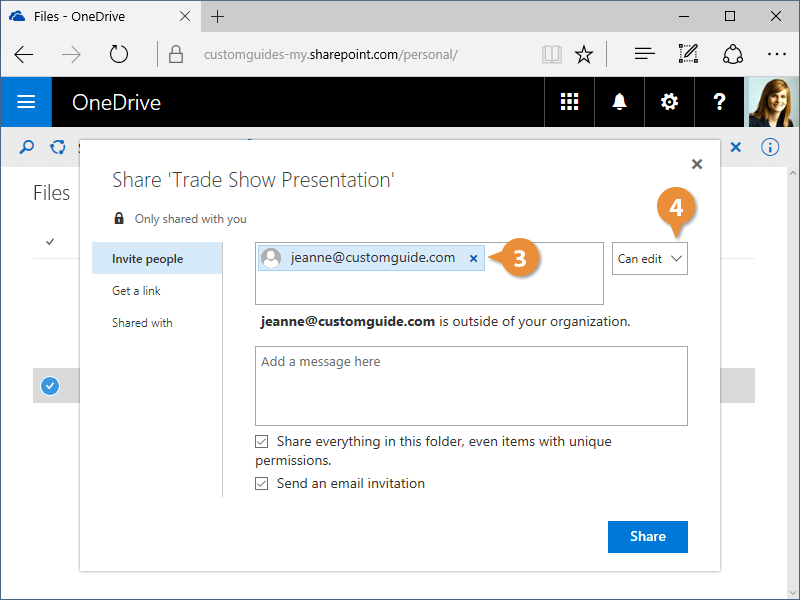This screenshot has height=600, width=800.
Task: Close the Share dialog
Action: (697, 164)
